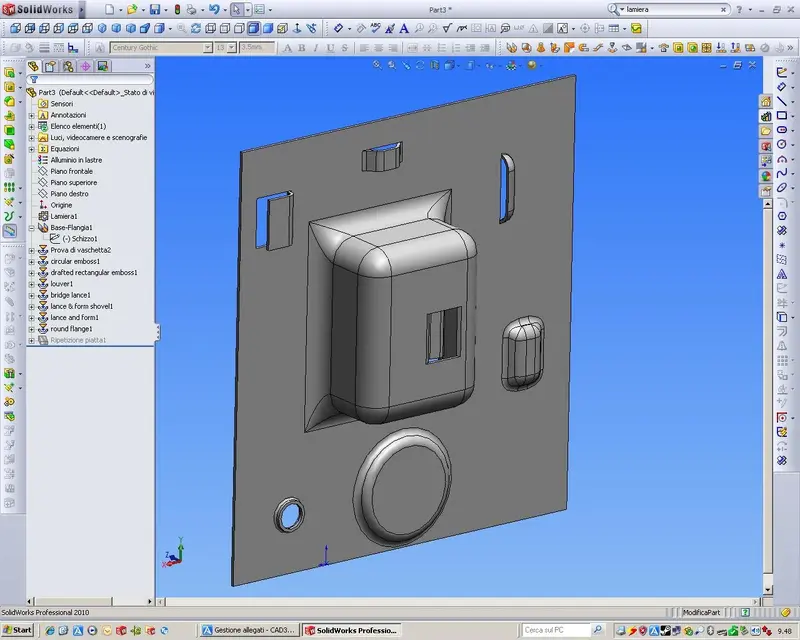The height and width of the screenshot is (640, 800).
Task: Click the Smart Dimension icon
Action: 338,29
